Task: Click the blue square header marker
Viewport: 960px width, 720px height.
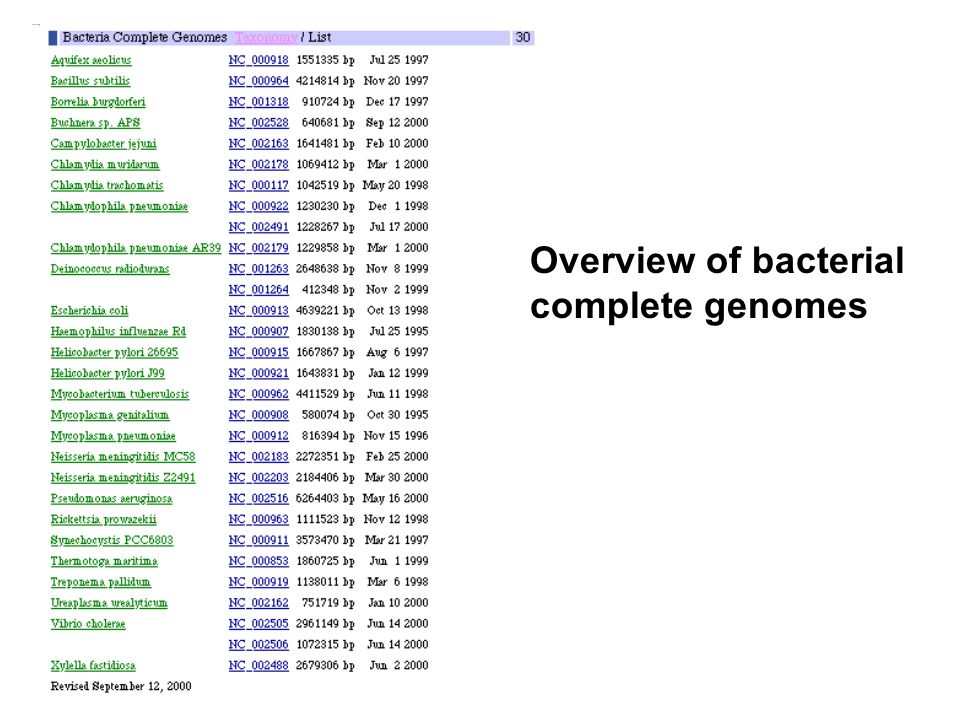Action: point(53,37)
